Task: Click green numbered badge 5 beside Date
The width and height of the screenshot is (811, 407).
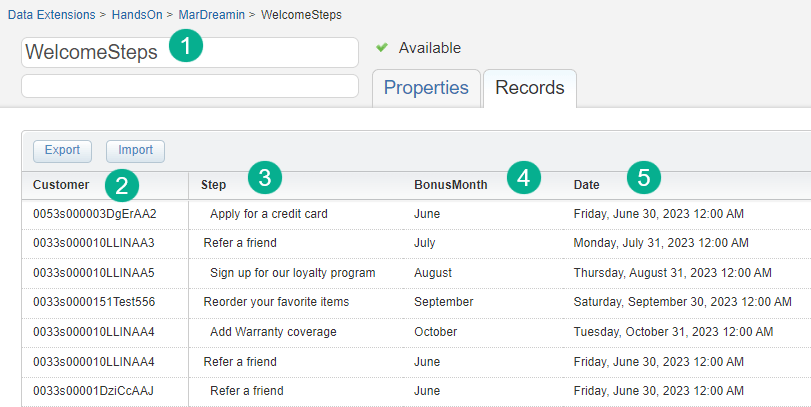Action: [x=644, y=178]
